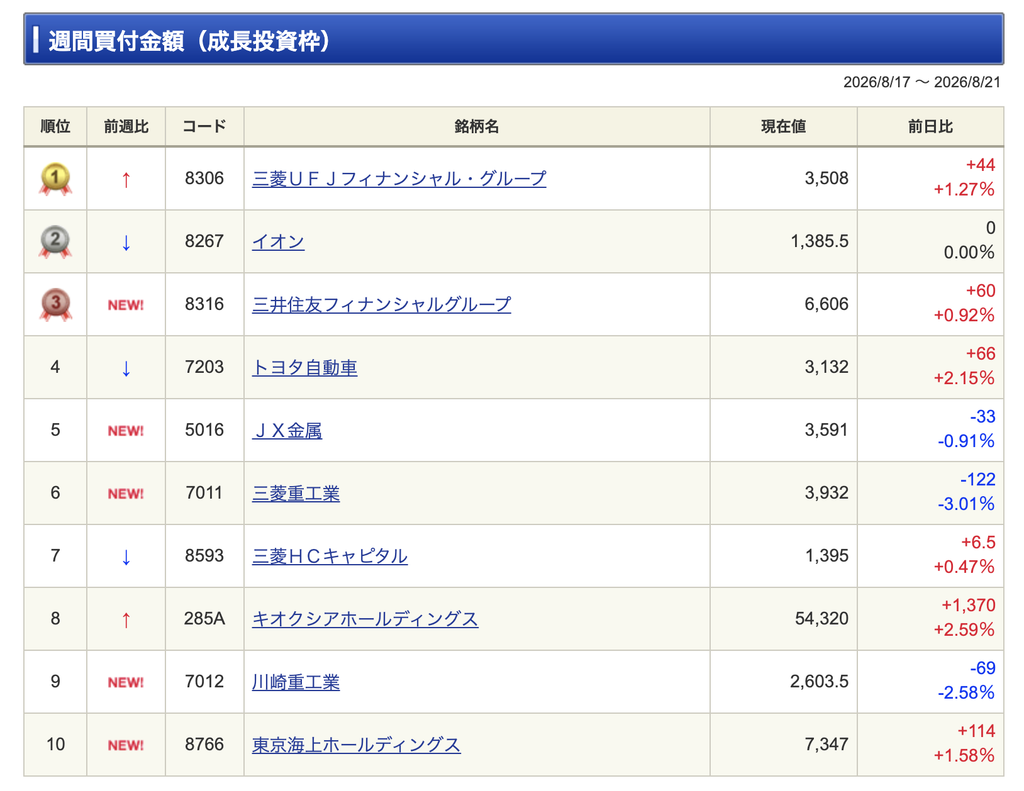Click the current price 2,603.5

[x=819, y=682]
